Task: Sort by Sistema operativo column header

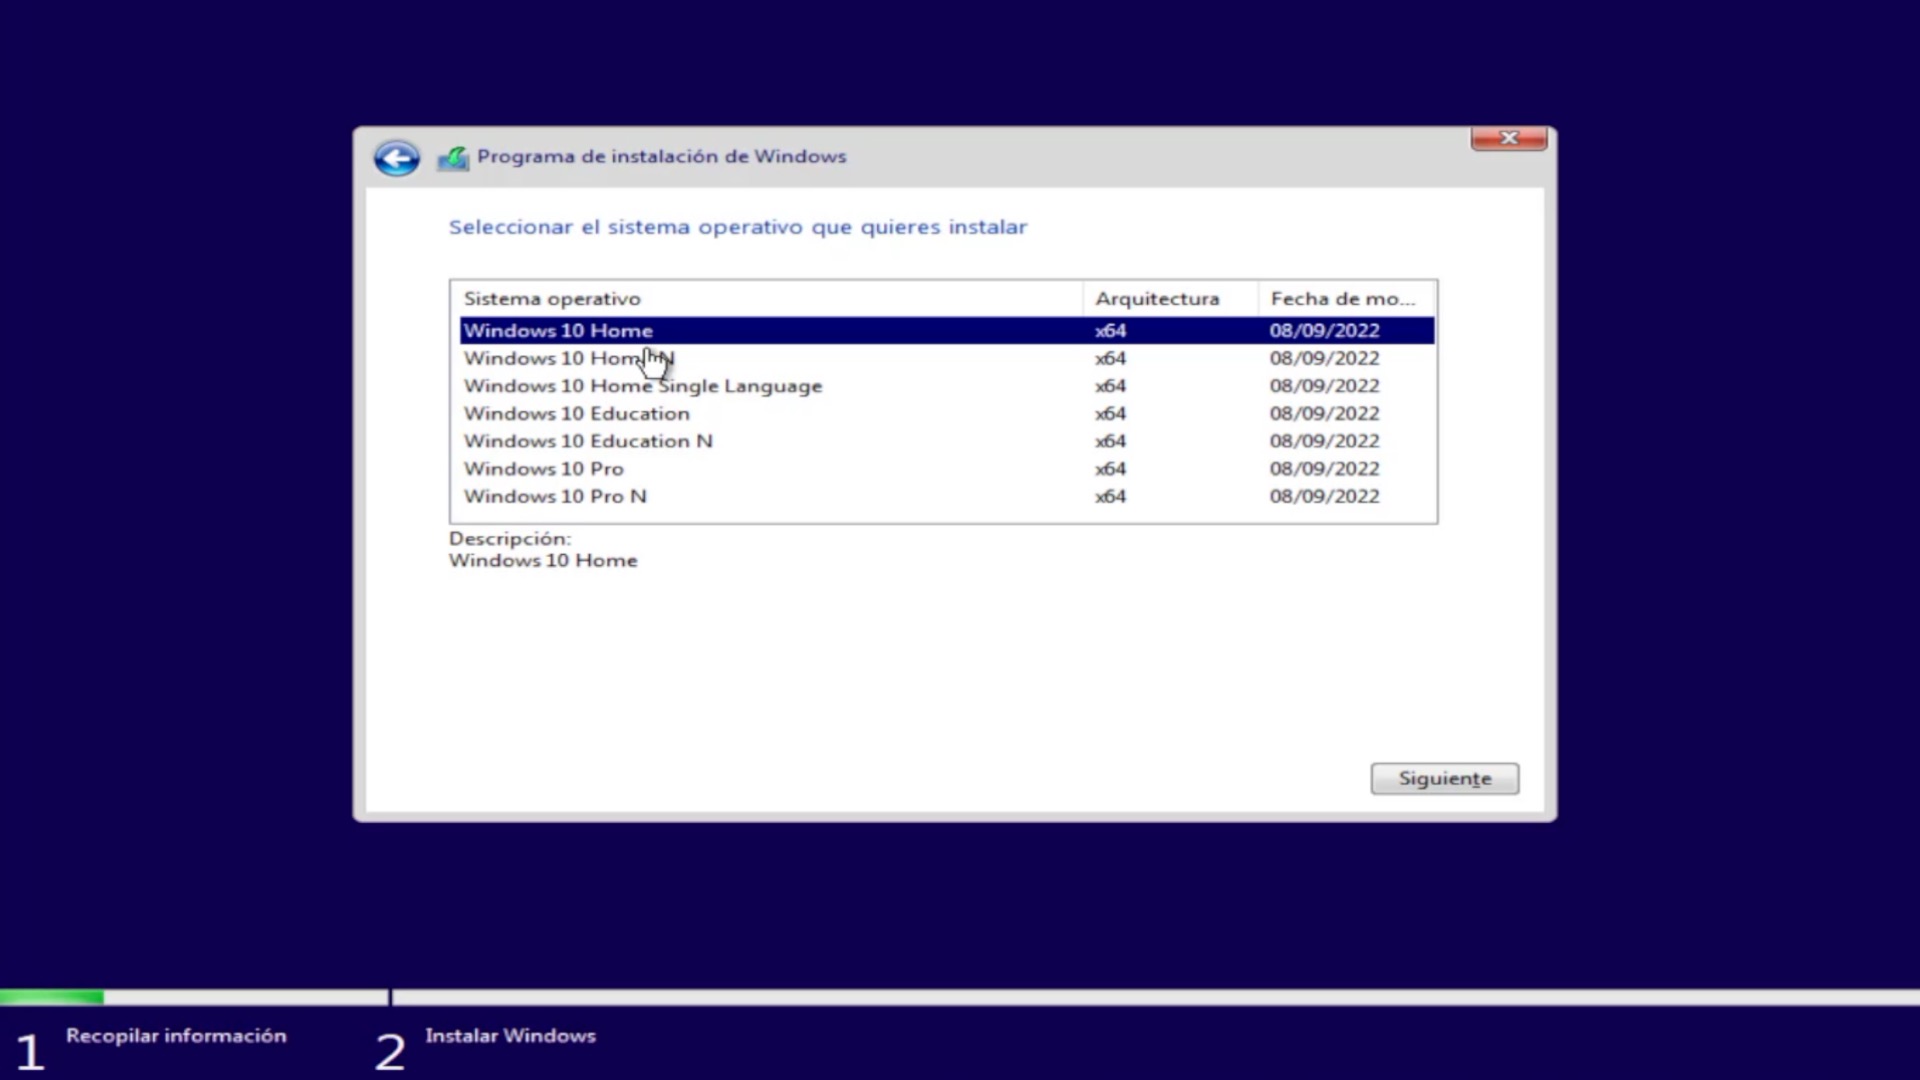Action: tap(767, 298)
